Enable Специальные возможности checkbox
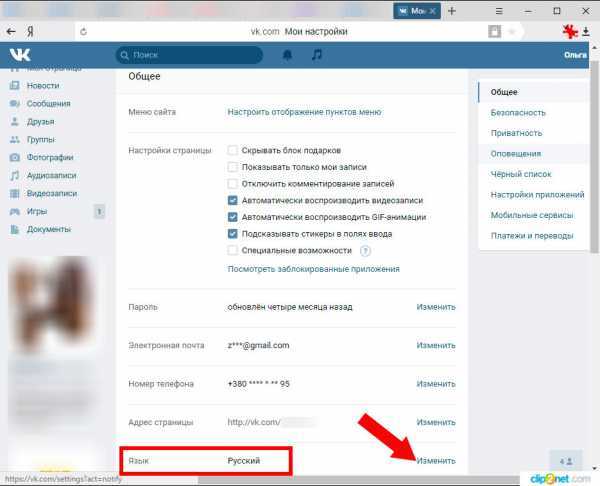This screenshot has height=486, width=600. 232,250
